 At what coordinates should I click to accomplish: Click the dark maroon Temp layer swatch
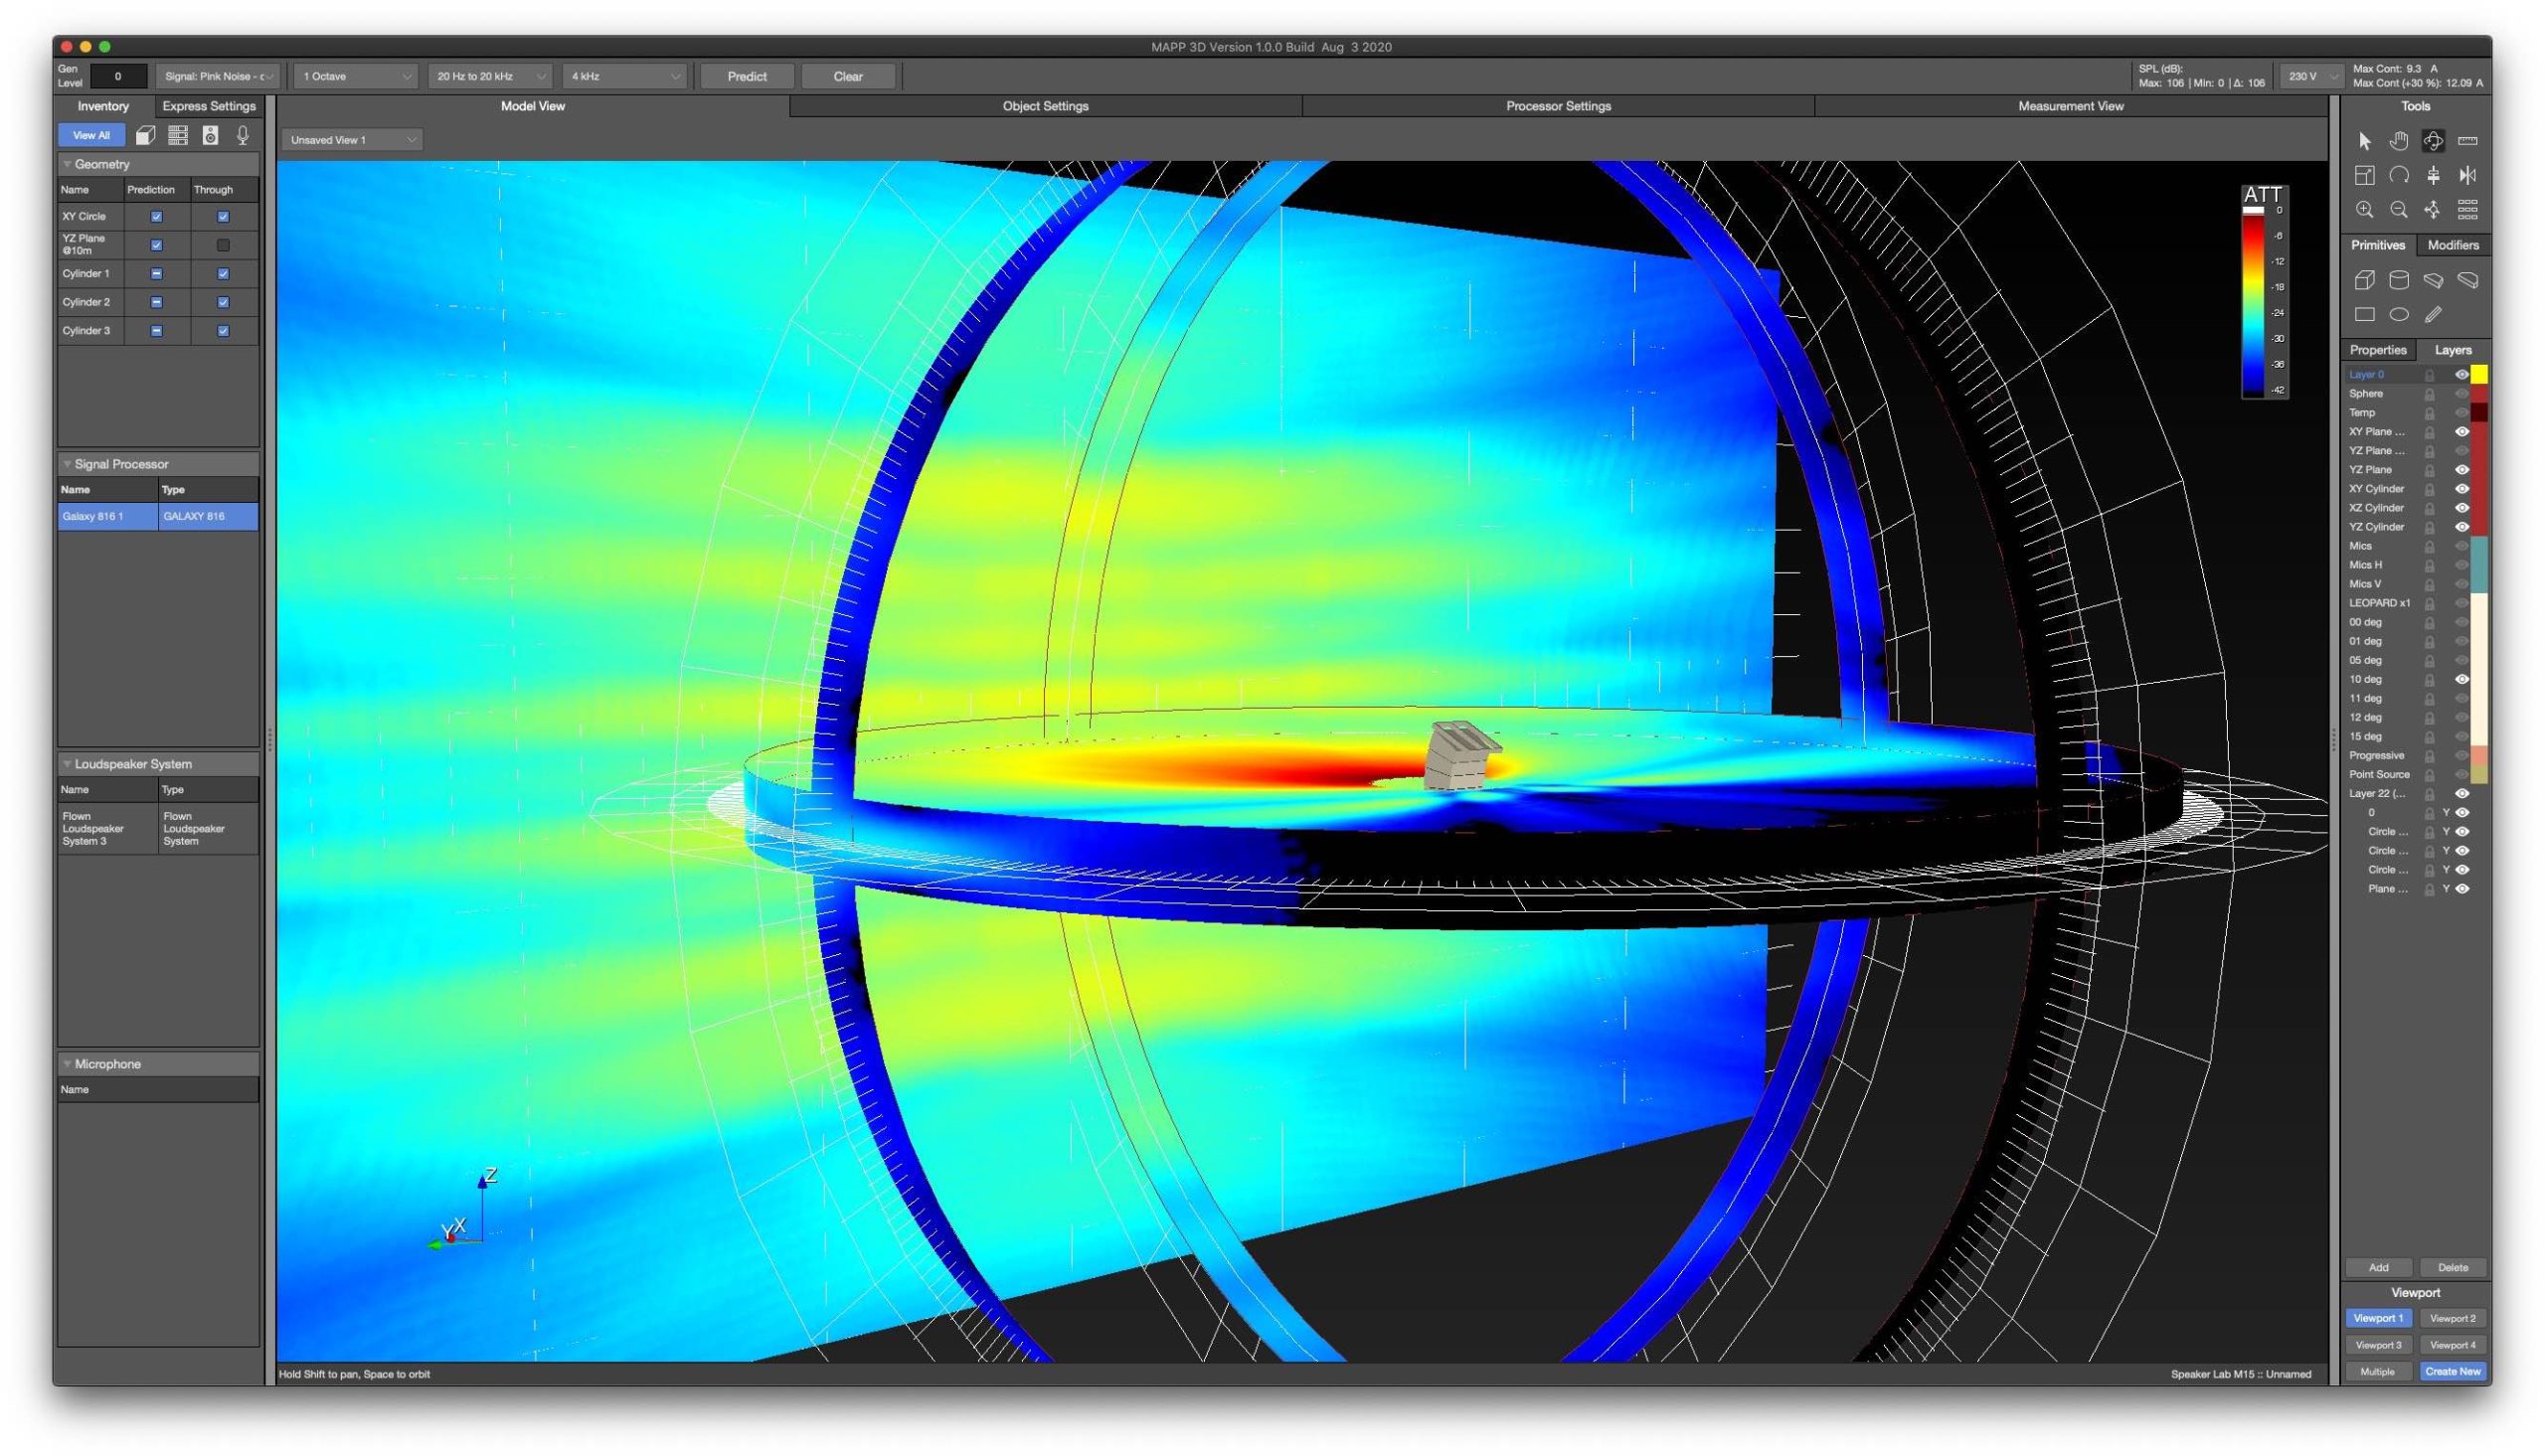click(x=2479, y=413)
